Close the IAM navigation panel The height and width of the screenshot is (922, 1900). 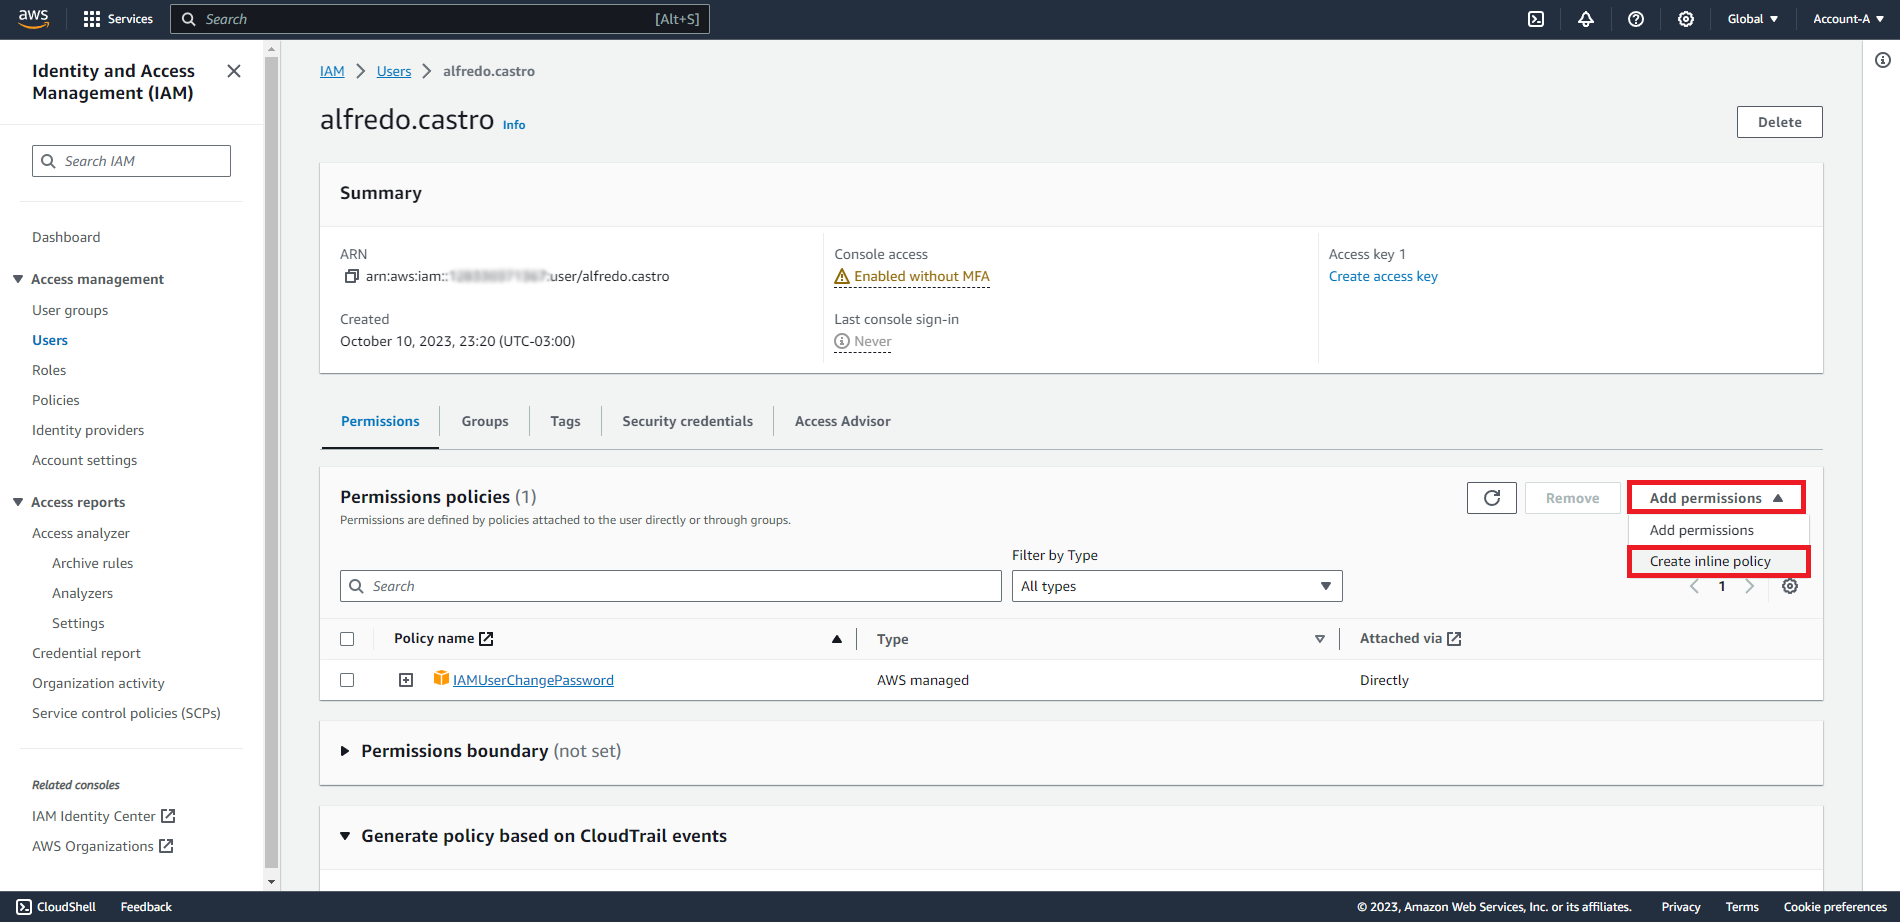(234, 71)
